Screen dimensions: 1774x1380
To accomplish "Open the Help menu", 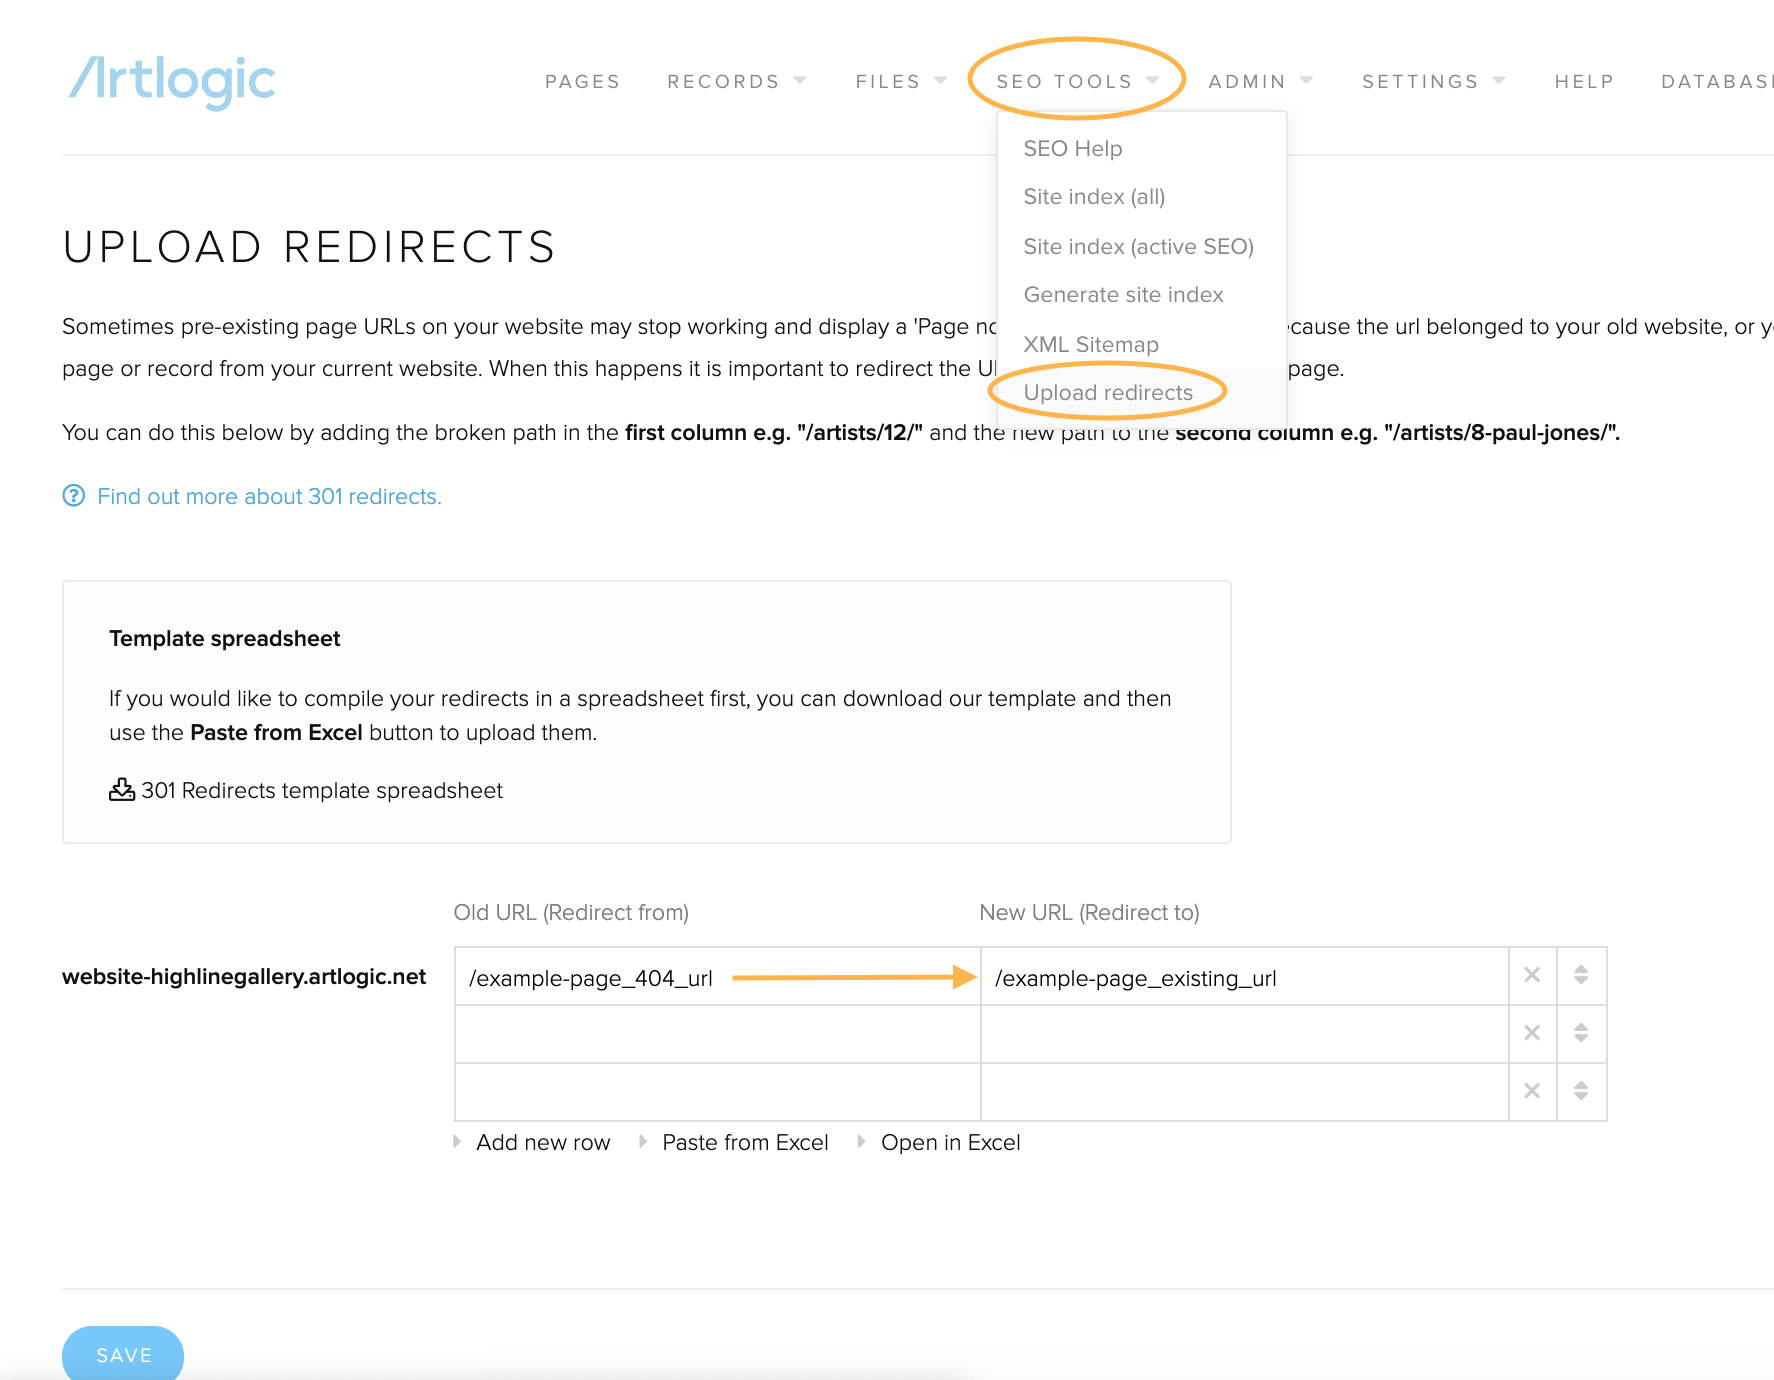I will coord(1584,82).
